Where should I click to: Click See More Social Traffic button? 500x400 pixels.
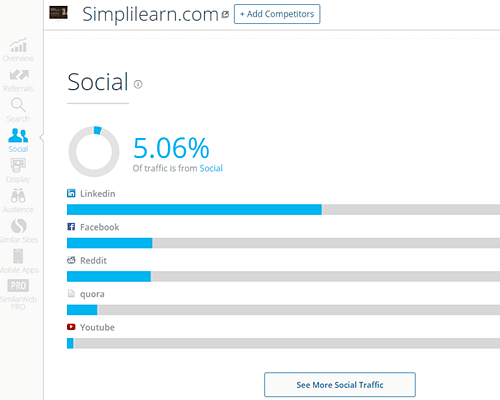pyautogui.click(x=340, y=385)
